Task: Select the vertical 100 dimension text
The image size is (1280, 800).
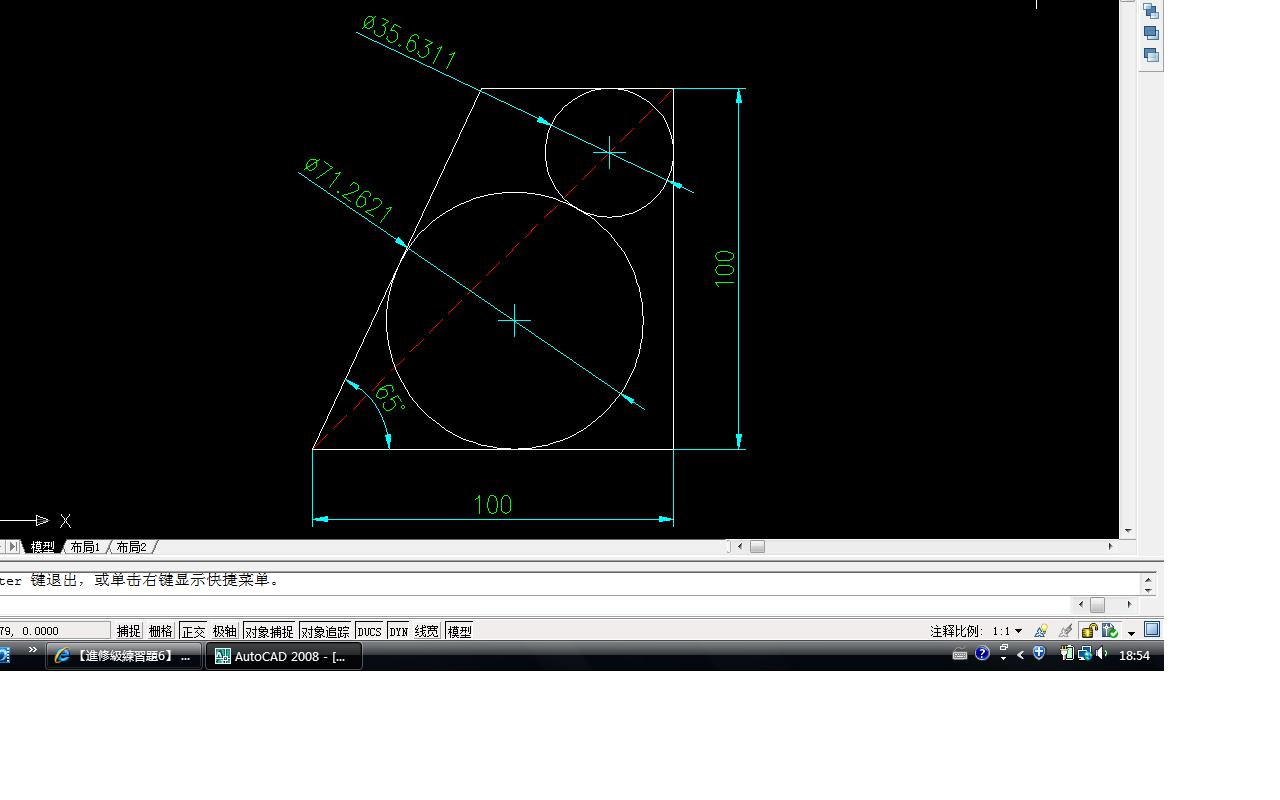Action: click(725, 268)
